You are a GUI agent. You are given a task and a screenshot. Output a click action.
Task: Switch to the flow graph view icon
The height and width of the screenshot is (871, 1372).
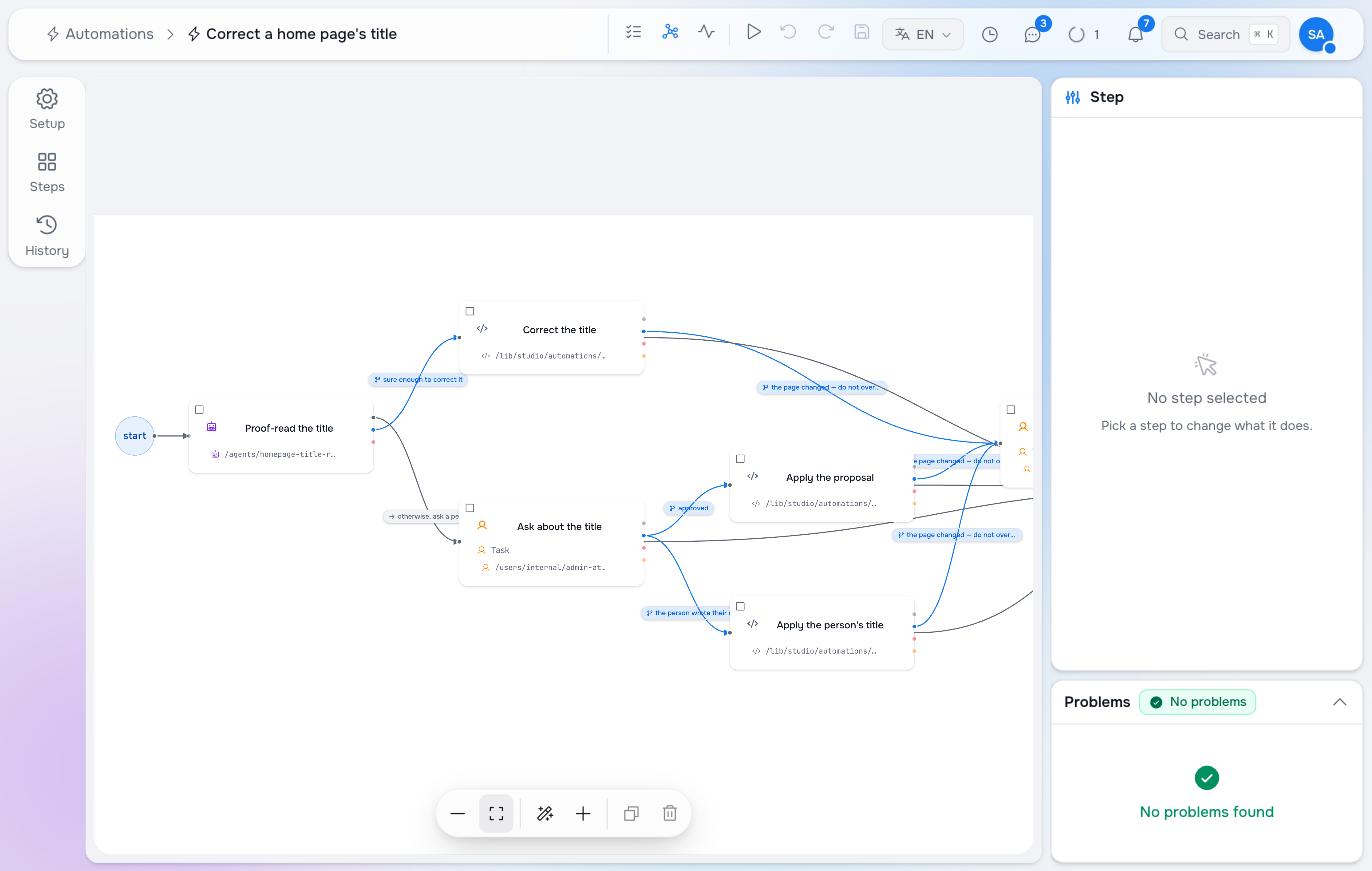[x=670, y=33]
